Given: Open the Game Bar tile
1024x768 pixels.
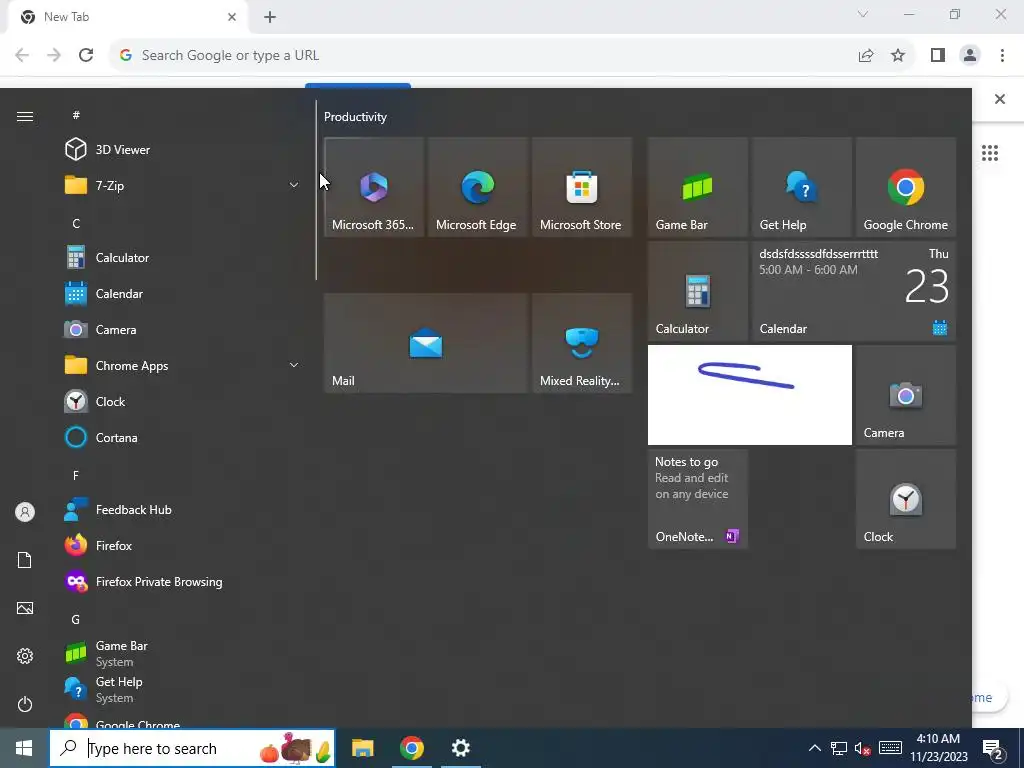Looking at the screenshot, I should [697, 187].
